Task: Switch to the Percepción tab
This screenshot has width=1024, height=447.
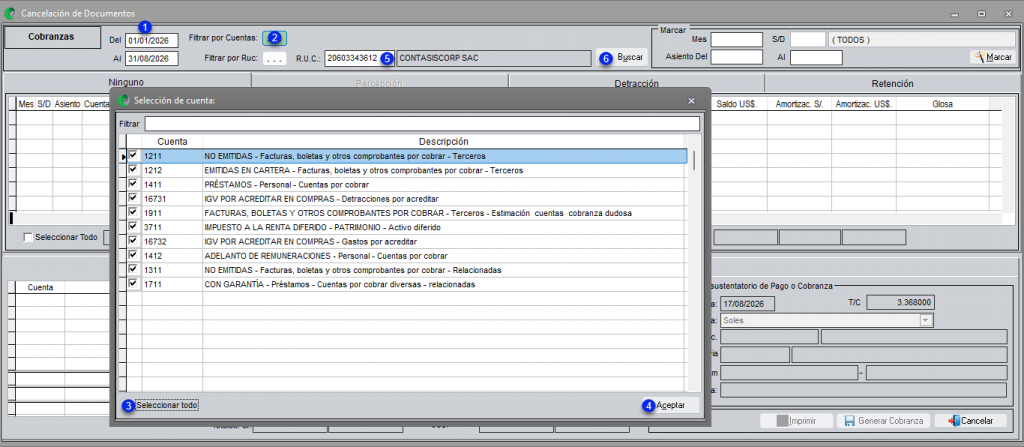Action: coord(379,84)
